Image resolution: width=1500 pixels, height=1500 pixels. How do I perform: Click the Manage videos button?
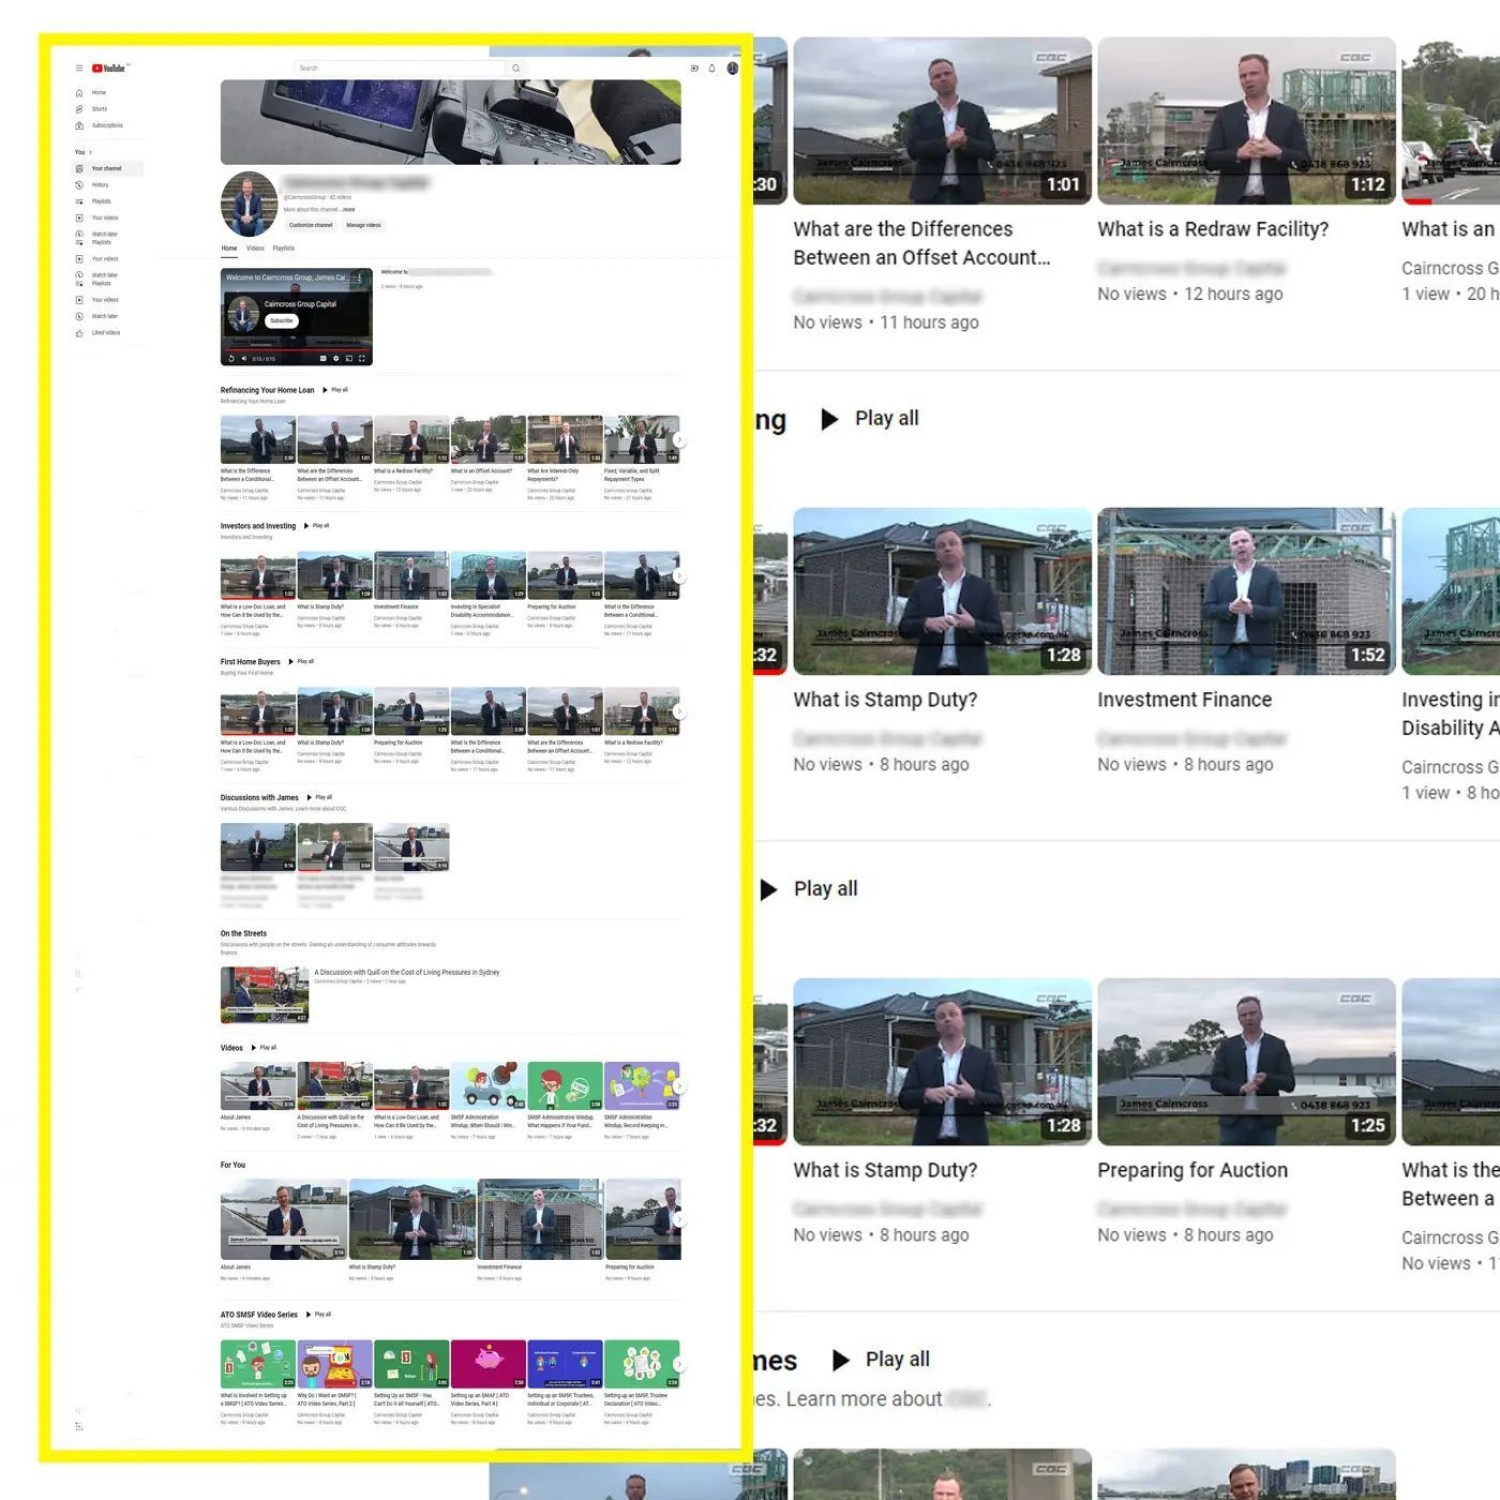[x=363, y=225]
